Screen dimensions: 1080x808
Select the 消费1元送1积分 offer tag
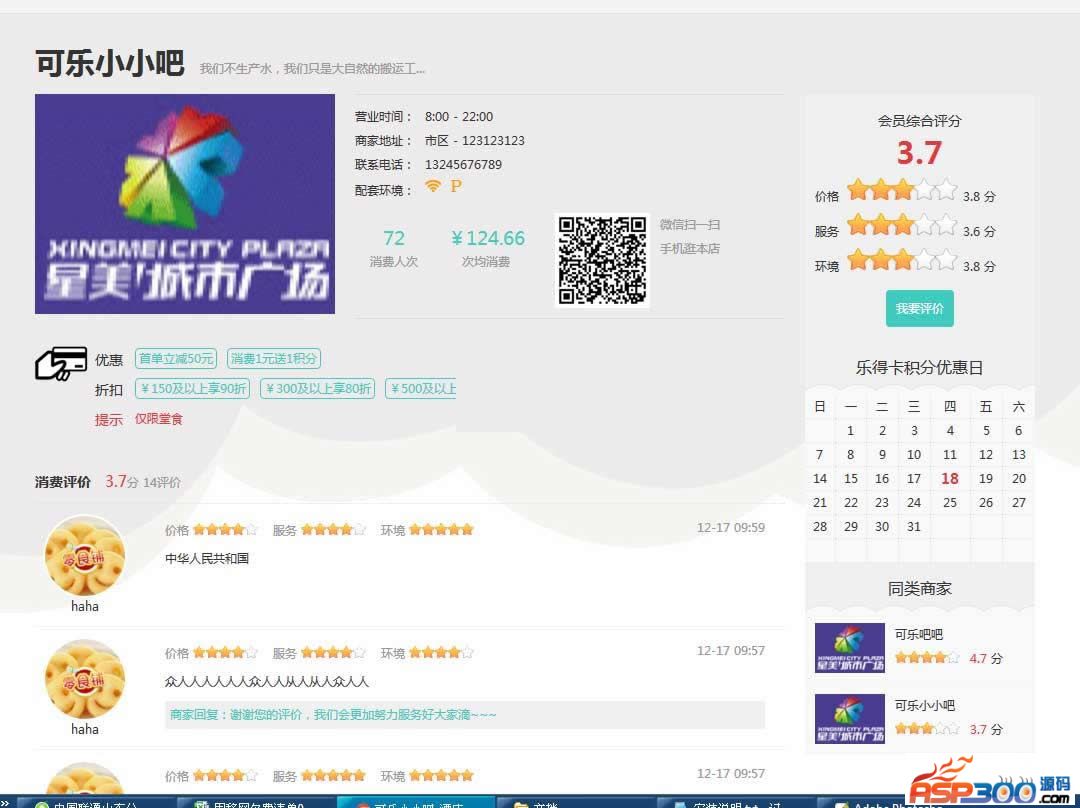coord(274,359)
